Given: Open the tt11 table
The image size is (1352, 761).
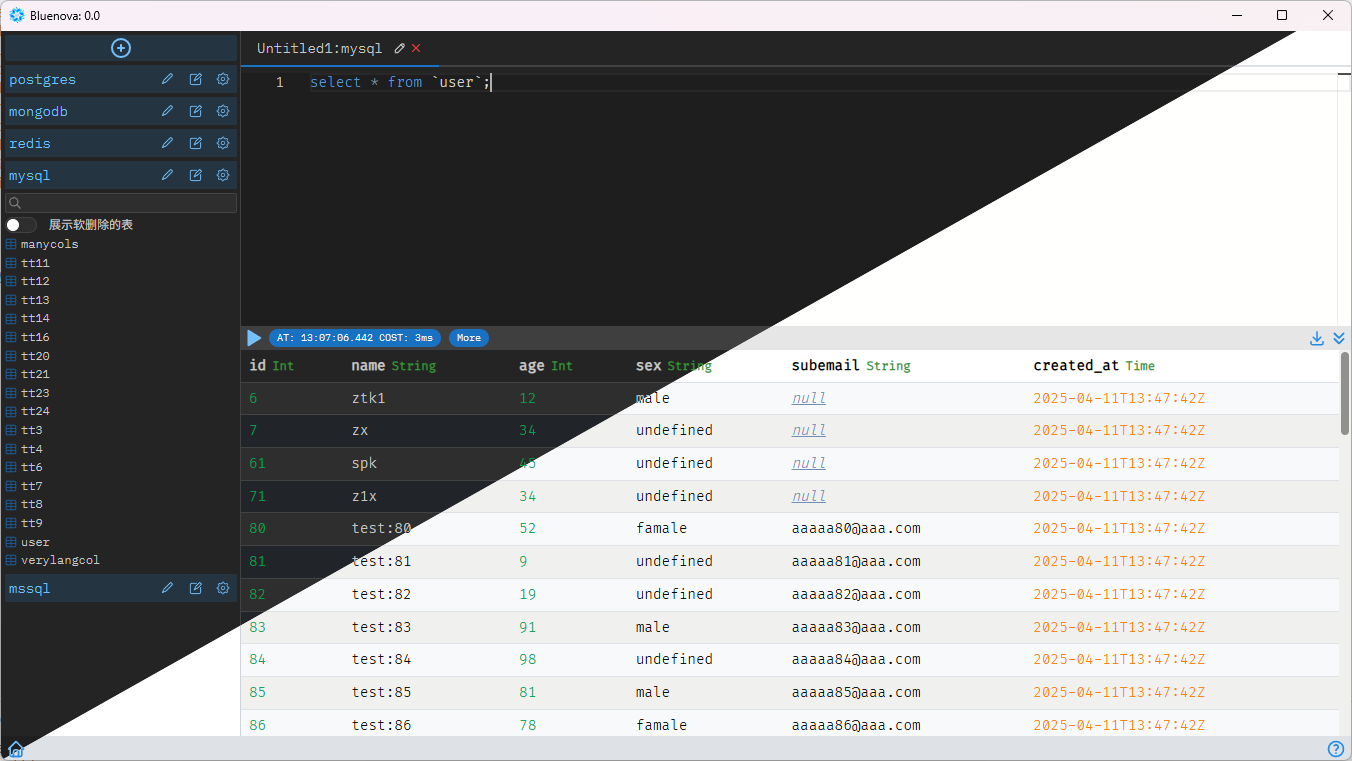Looking at the screenshot, I should [x=35, y=263].
